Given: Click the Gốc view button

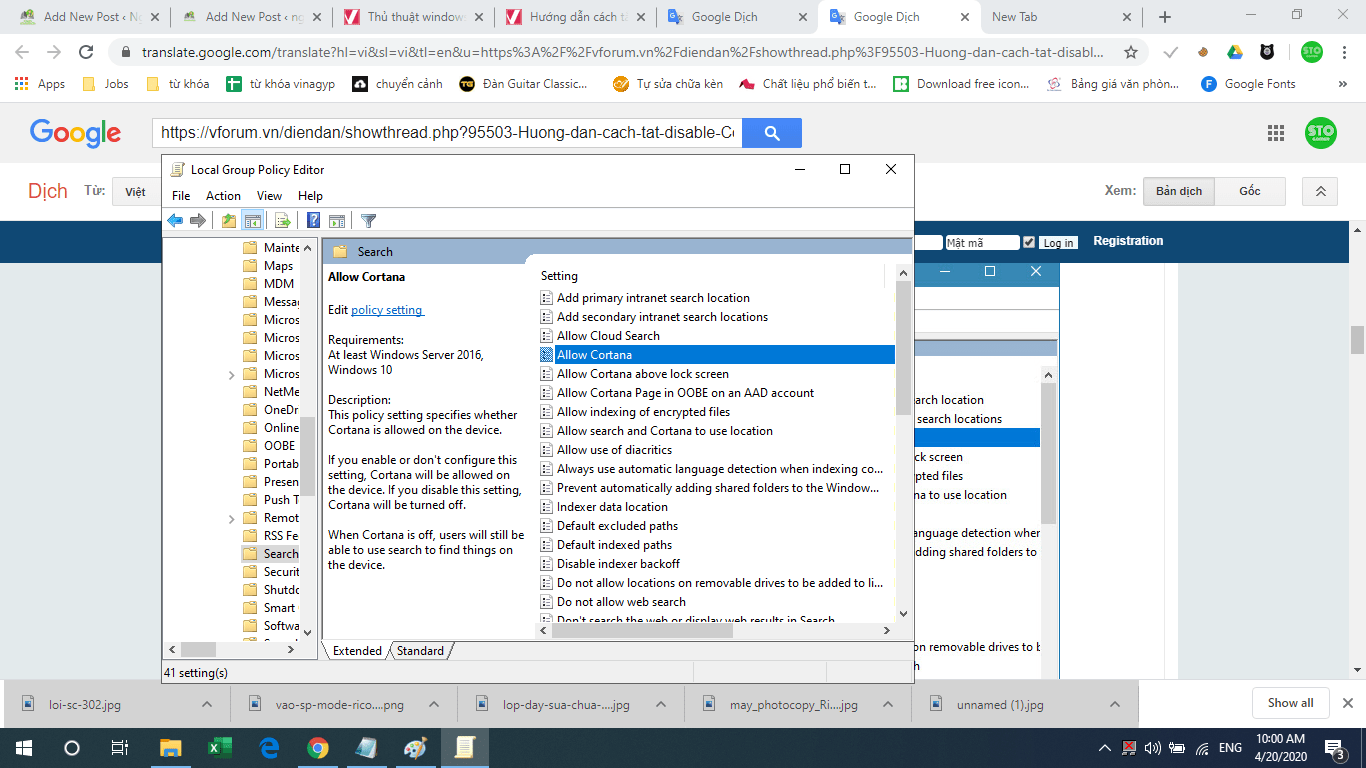Looking at the screenshot, I should pyautogui.click(x=1250, y=191).
